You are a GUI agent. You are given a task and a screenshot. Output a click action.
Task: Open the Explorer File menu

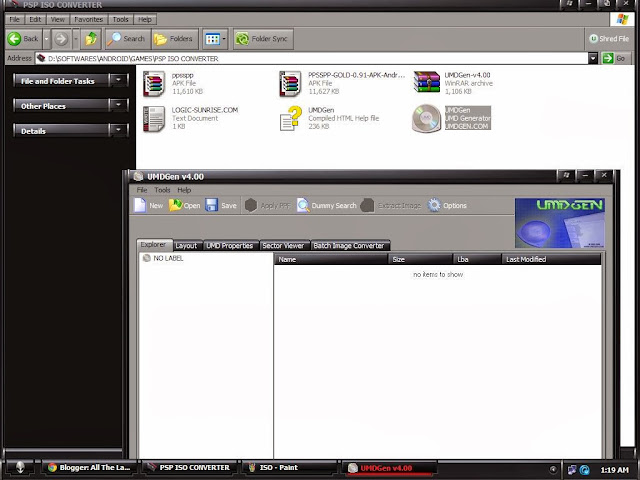(x=14, y=19)
